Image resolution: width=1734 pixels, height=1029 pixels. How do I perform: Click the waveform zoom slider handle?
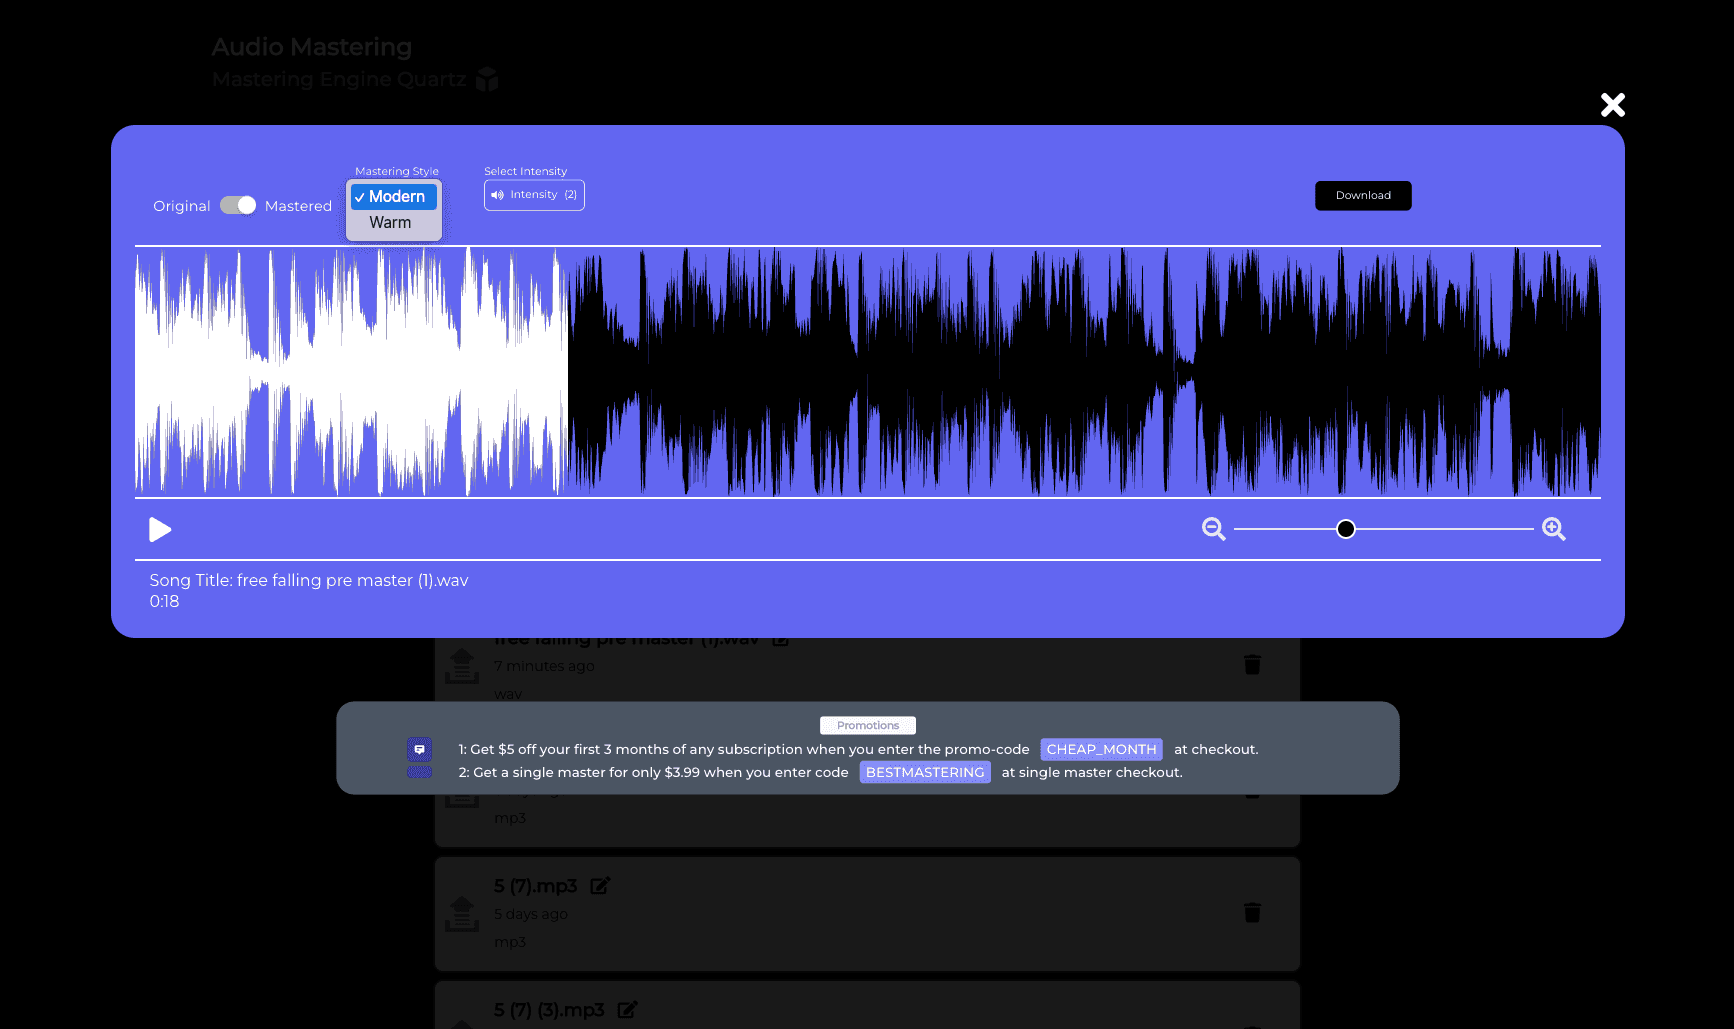pos(1346,529)
